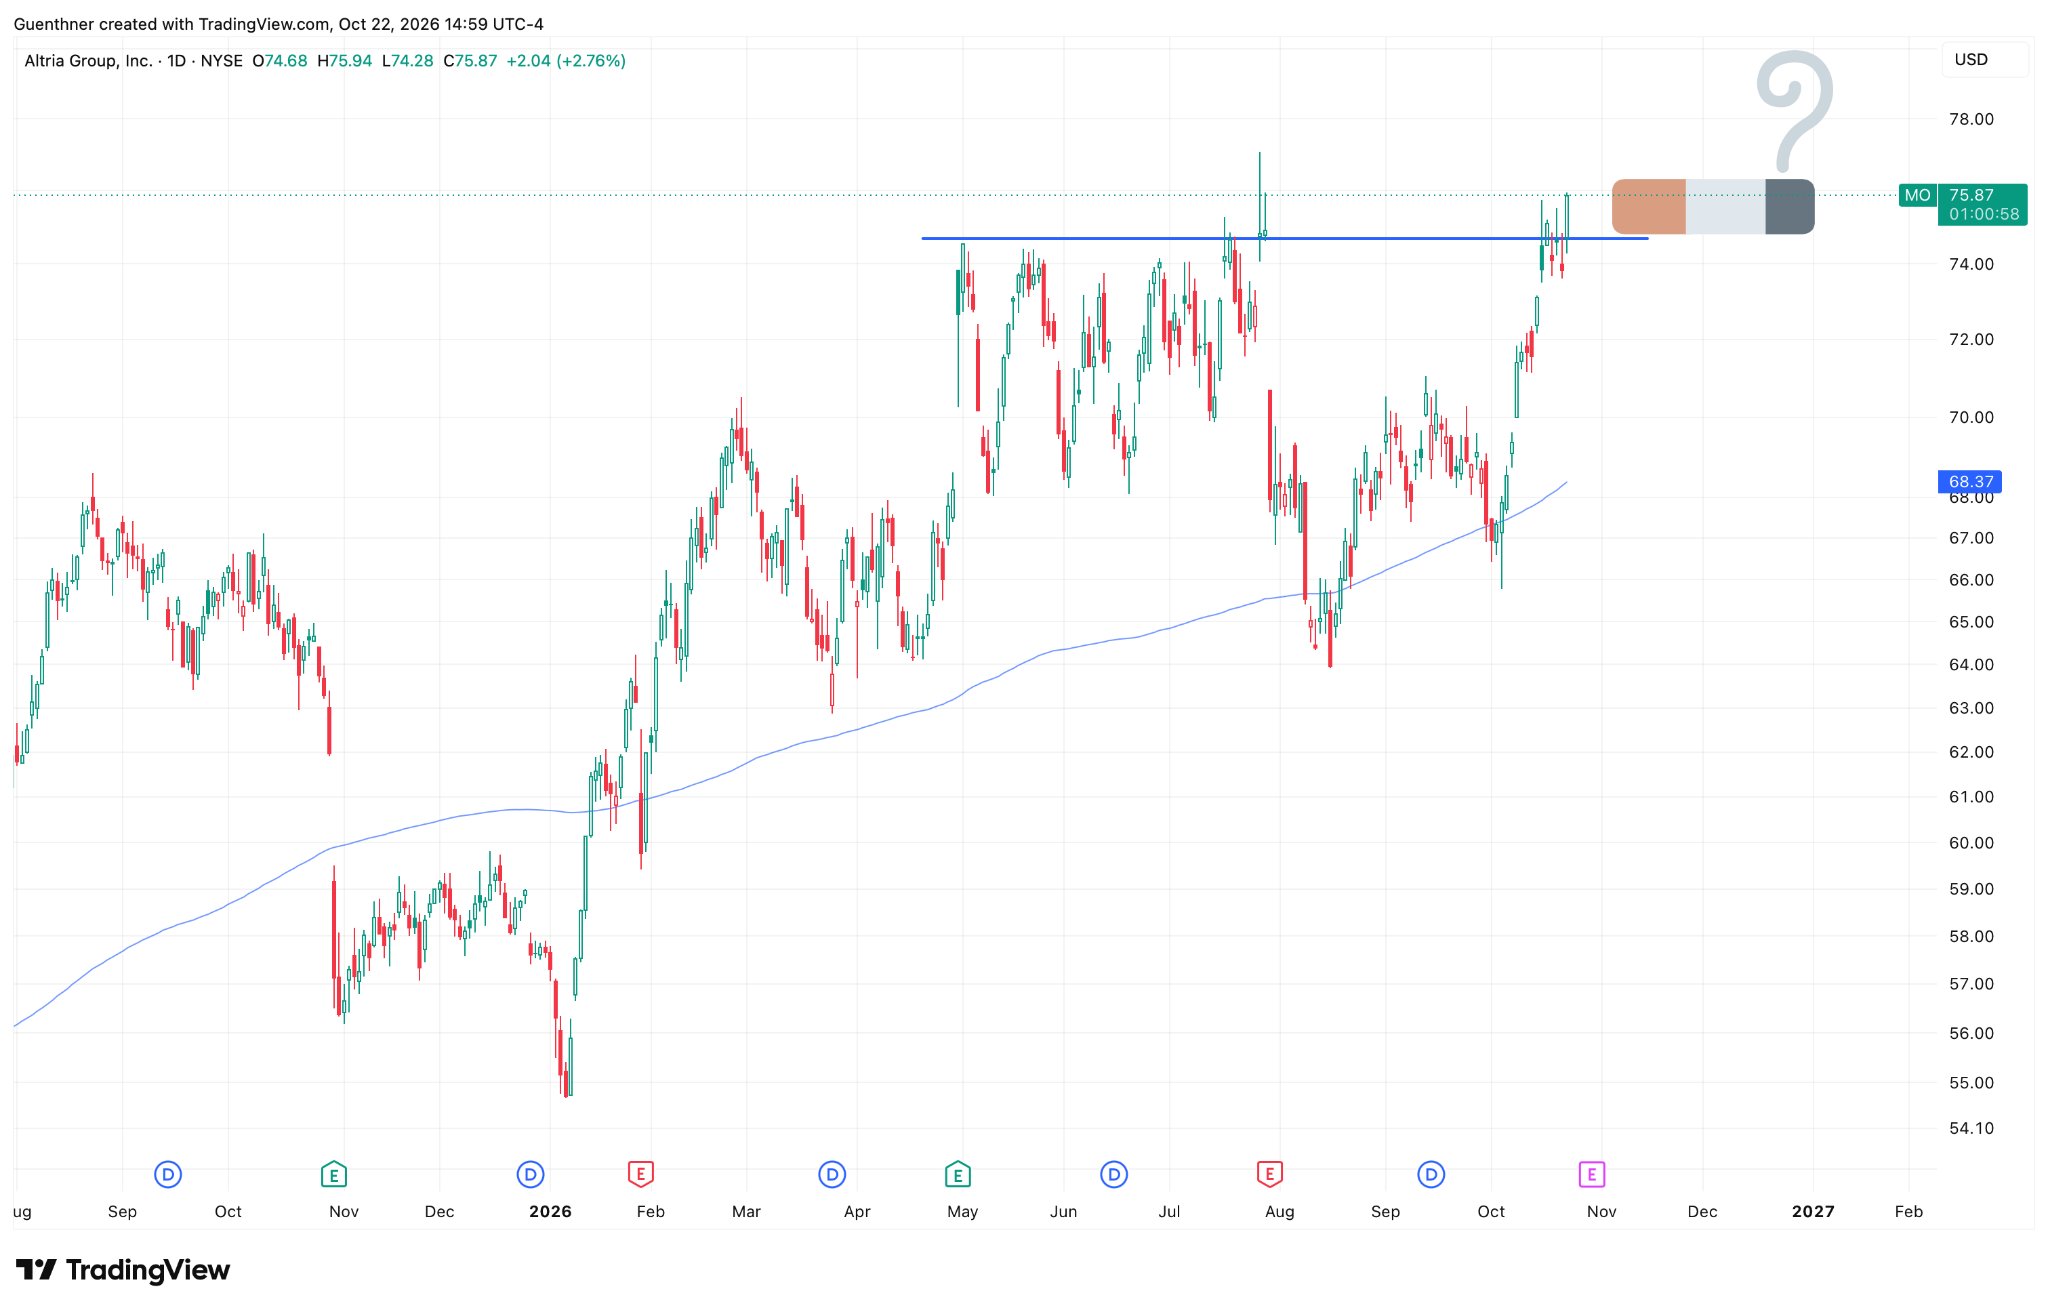This screenshot has width=2048, height=1311.
Task: Click the last dividend D marker on the timeline
Action: 1431,1174
